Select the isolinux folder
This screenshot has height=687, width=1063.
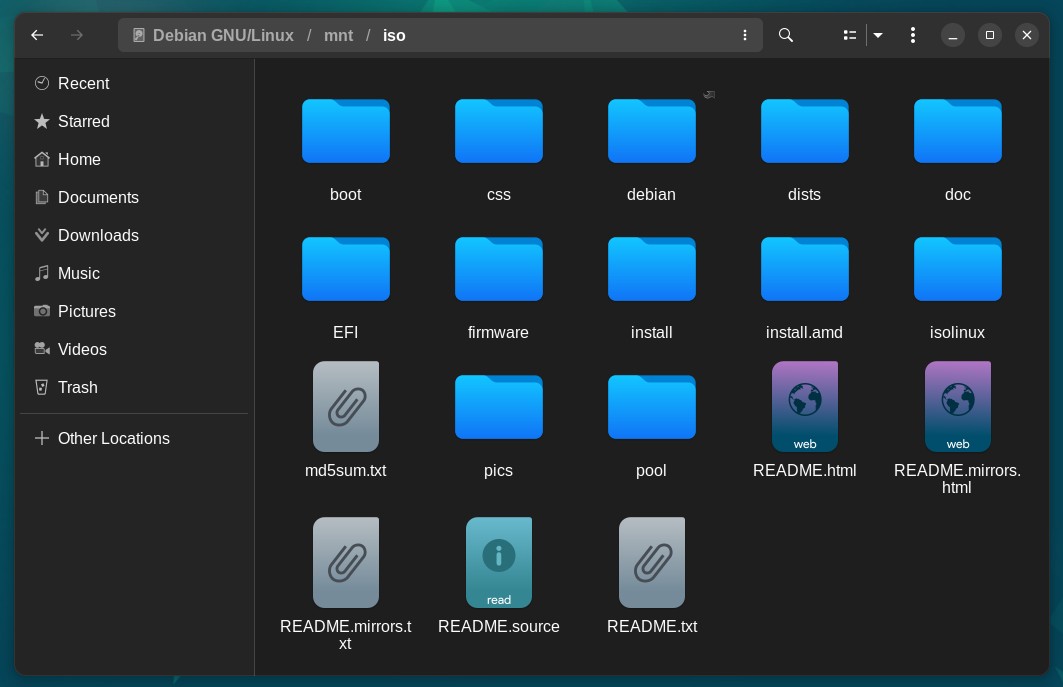(958, 269)
